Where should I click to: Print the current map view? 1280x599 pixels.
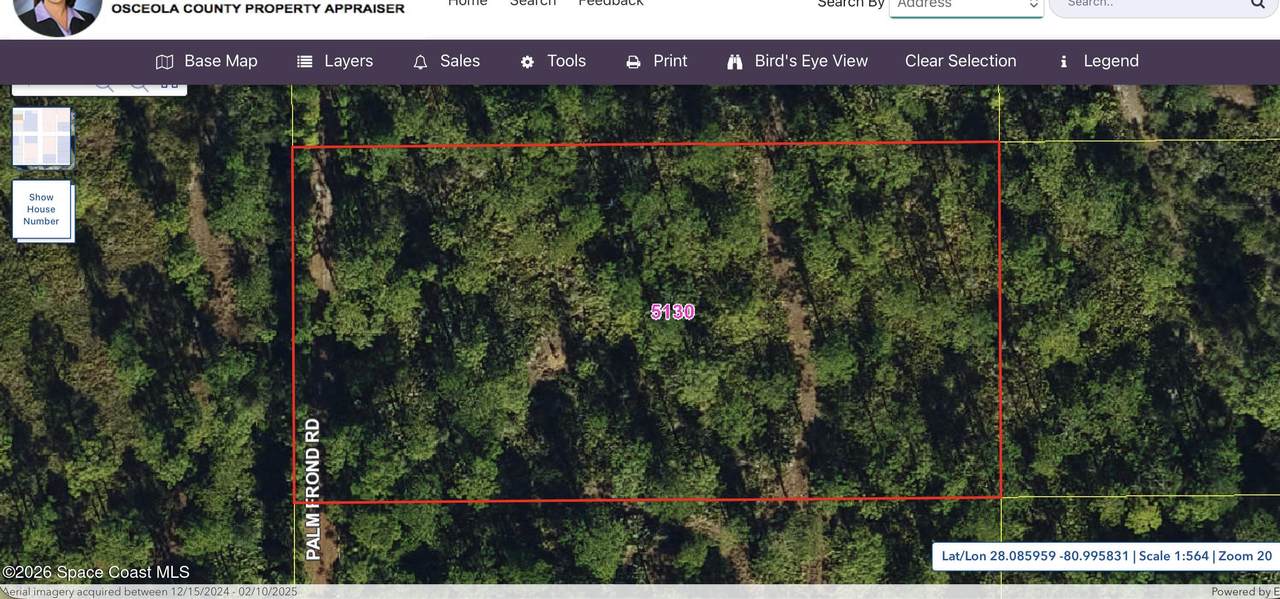pos(656,61)
